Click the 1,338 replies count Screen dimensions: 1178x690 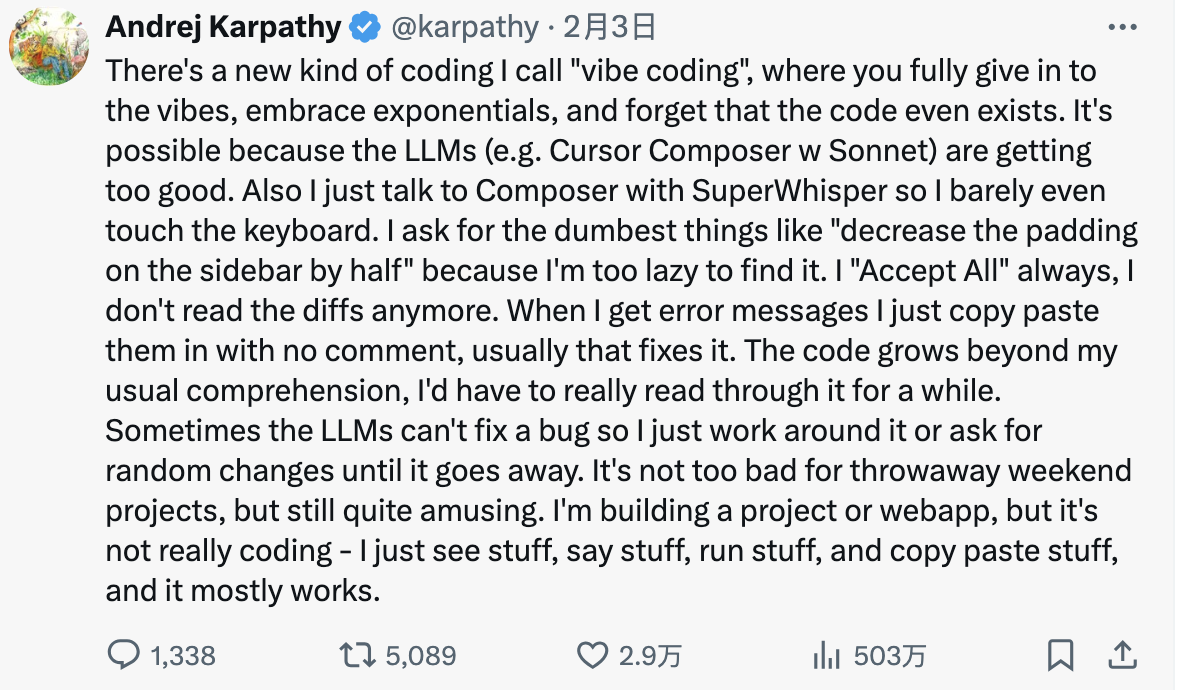(183, 656)
